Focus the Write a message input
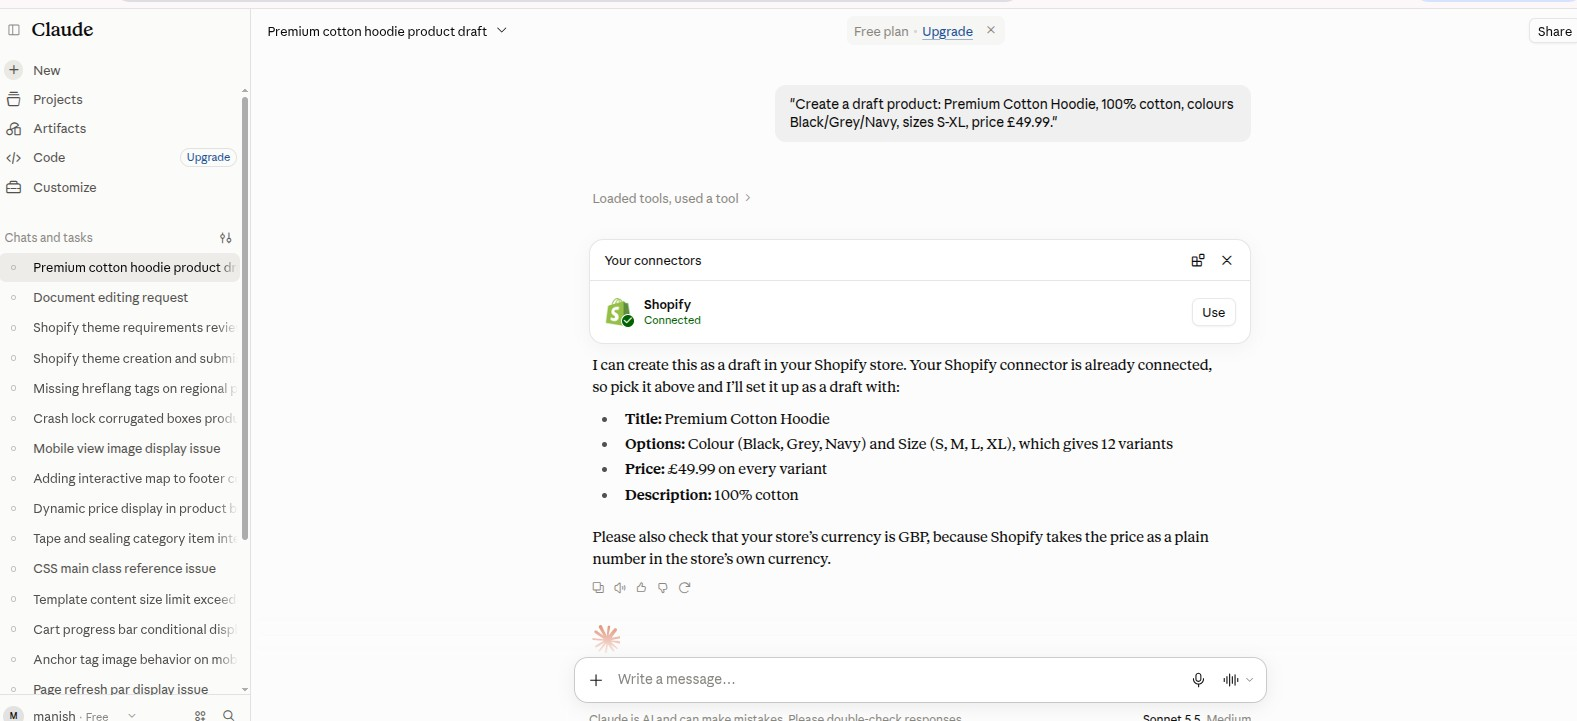This screenshot has height=721, width=1577. click(x=895, y=679)
